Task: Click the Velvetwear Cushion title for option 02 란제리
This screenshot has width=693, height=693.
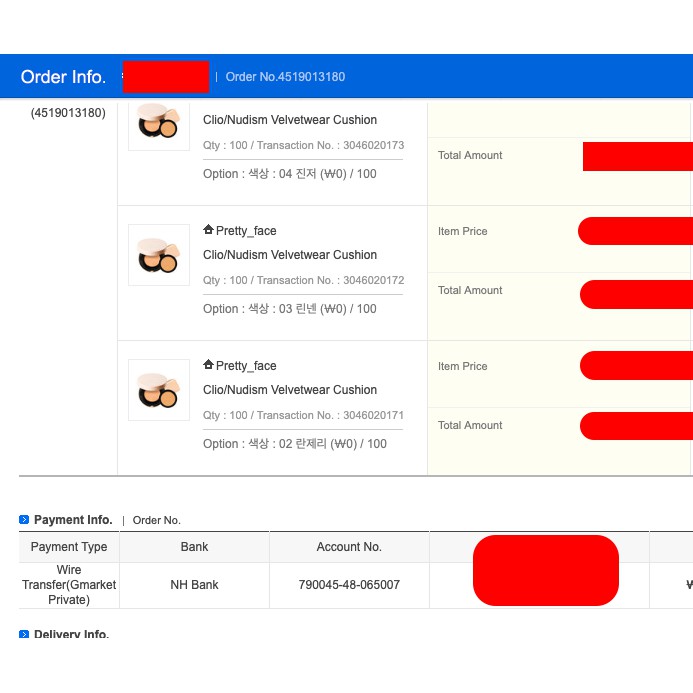Action: pos(290,390)
